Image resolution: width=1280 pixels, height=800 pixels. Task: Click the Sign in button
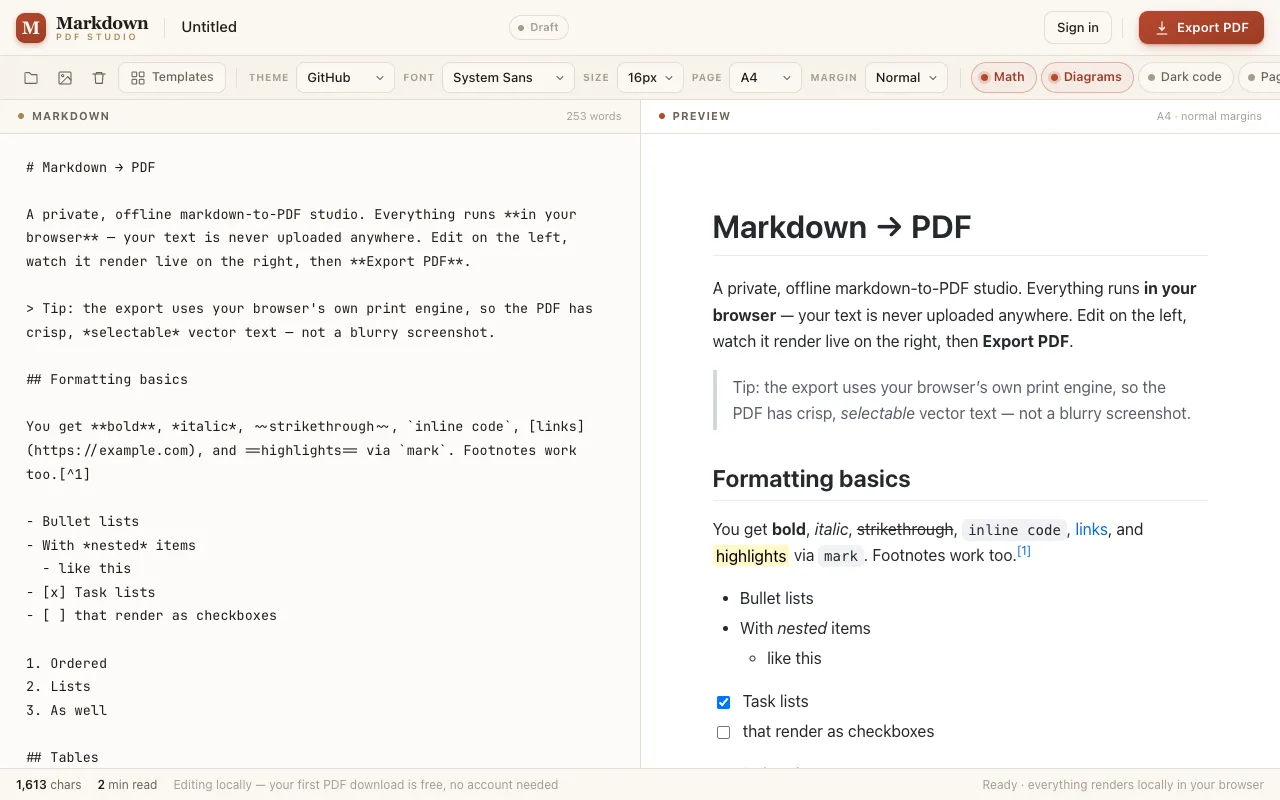tap(1078, 28)
